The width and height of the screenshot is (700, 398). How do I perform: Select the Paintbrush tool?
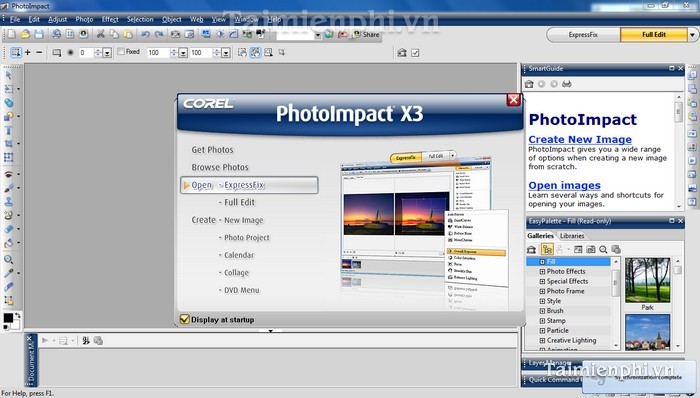8,188
